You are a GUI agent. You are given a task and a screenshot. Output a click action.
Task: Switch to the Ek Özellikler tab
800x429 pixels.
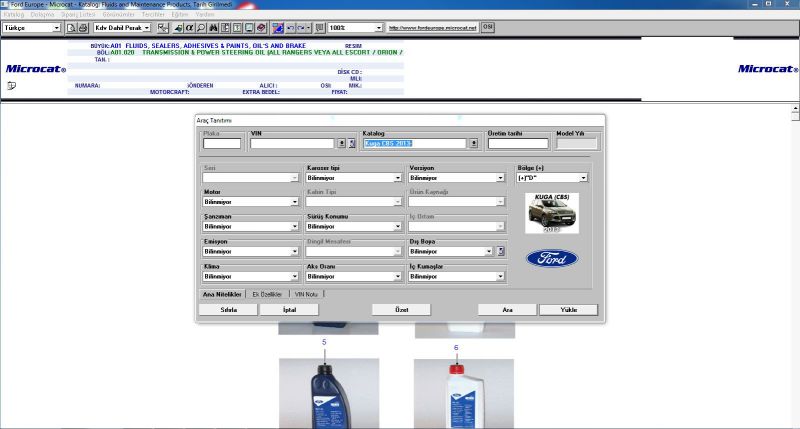pos(267,294)
